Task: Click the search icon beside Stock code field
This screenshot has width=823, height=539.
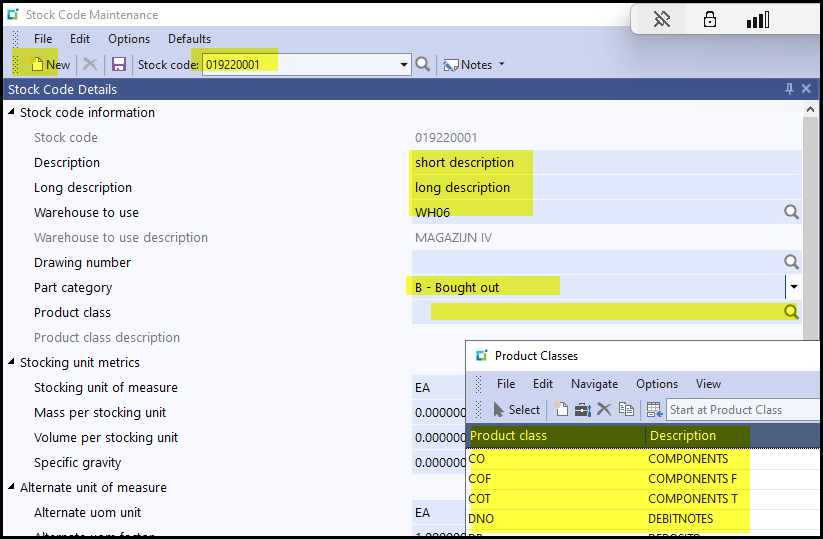Action: (x=423, y=64)
